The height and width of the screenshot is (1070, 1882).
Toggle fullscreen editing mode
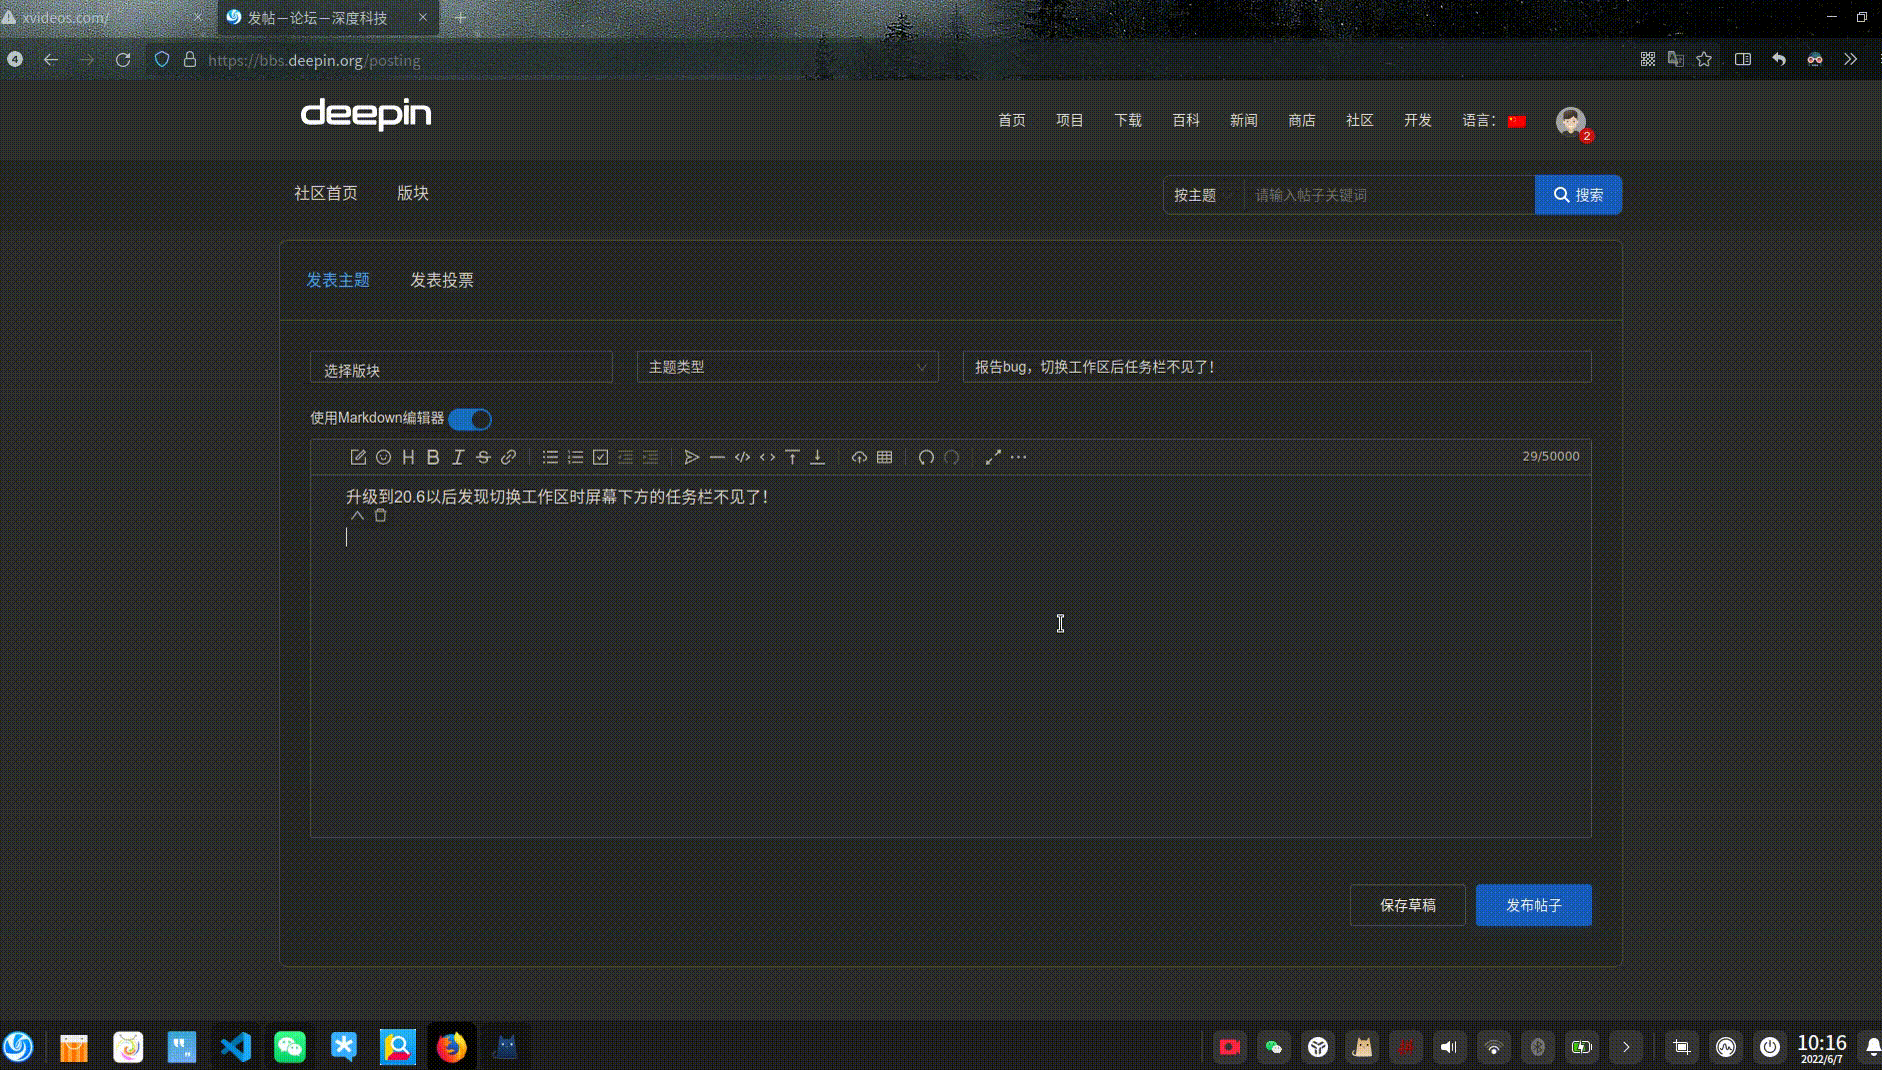992,457
